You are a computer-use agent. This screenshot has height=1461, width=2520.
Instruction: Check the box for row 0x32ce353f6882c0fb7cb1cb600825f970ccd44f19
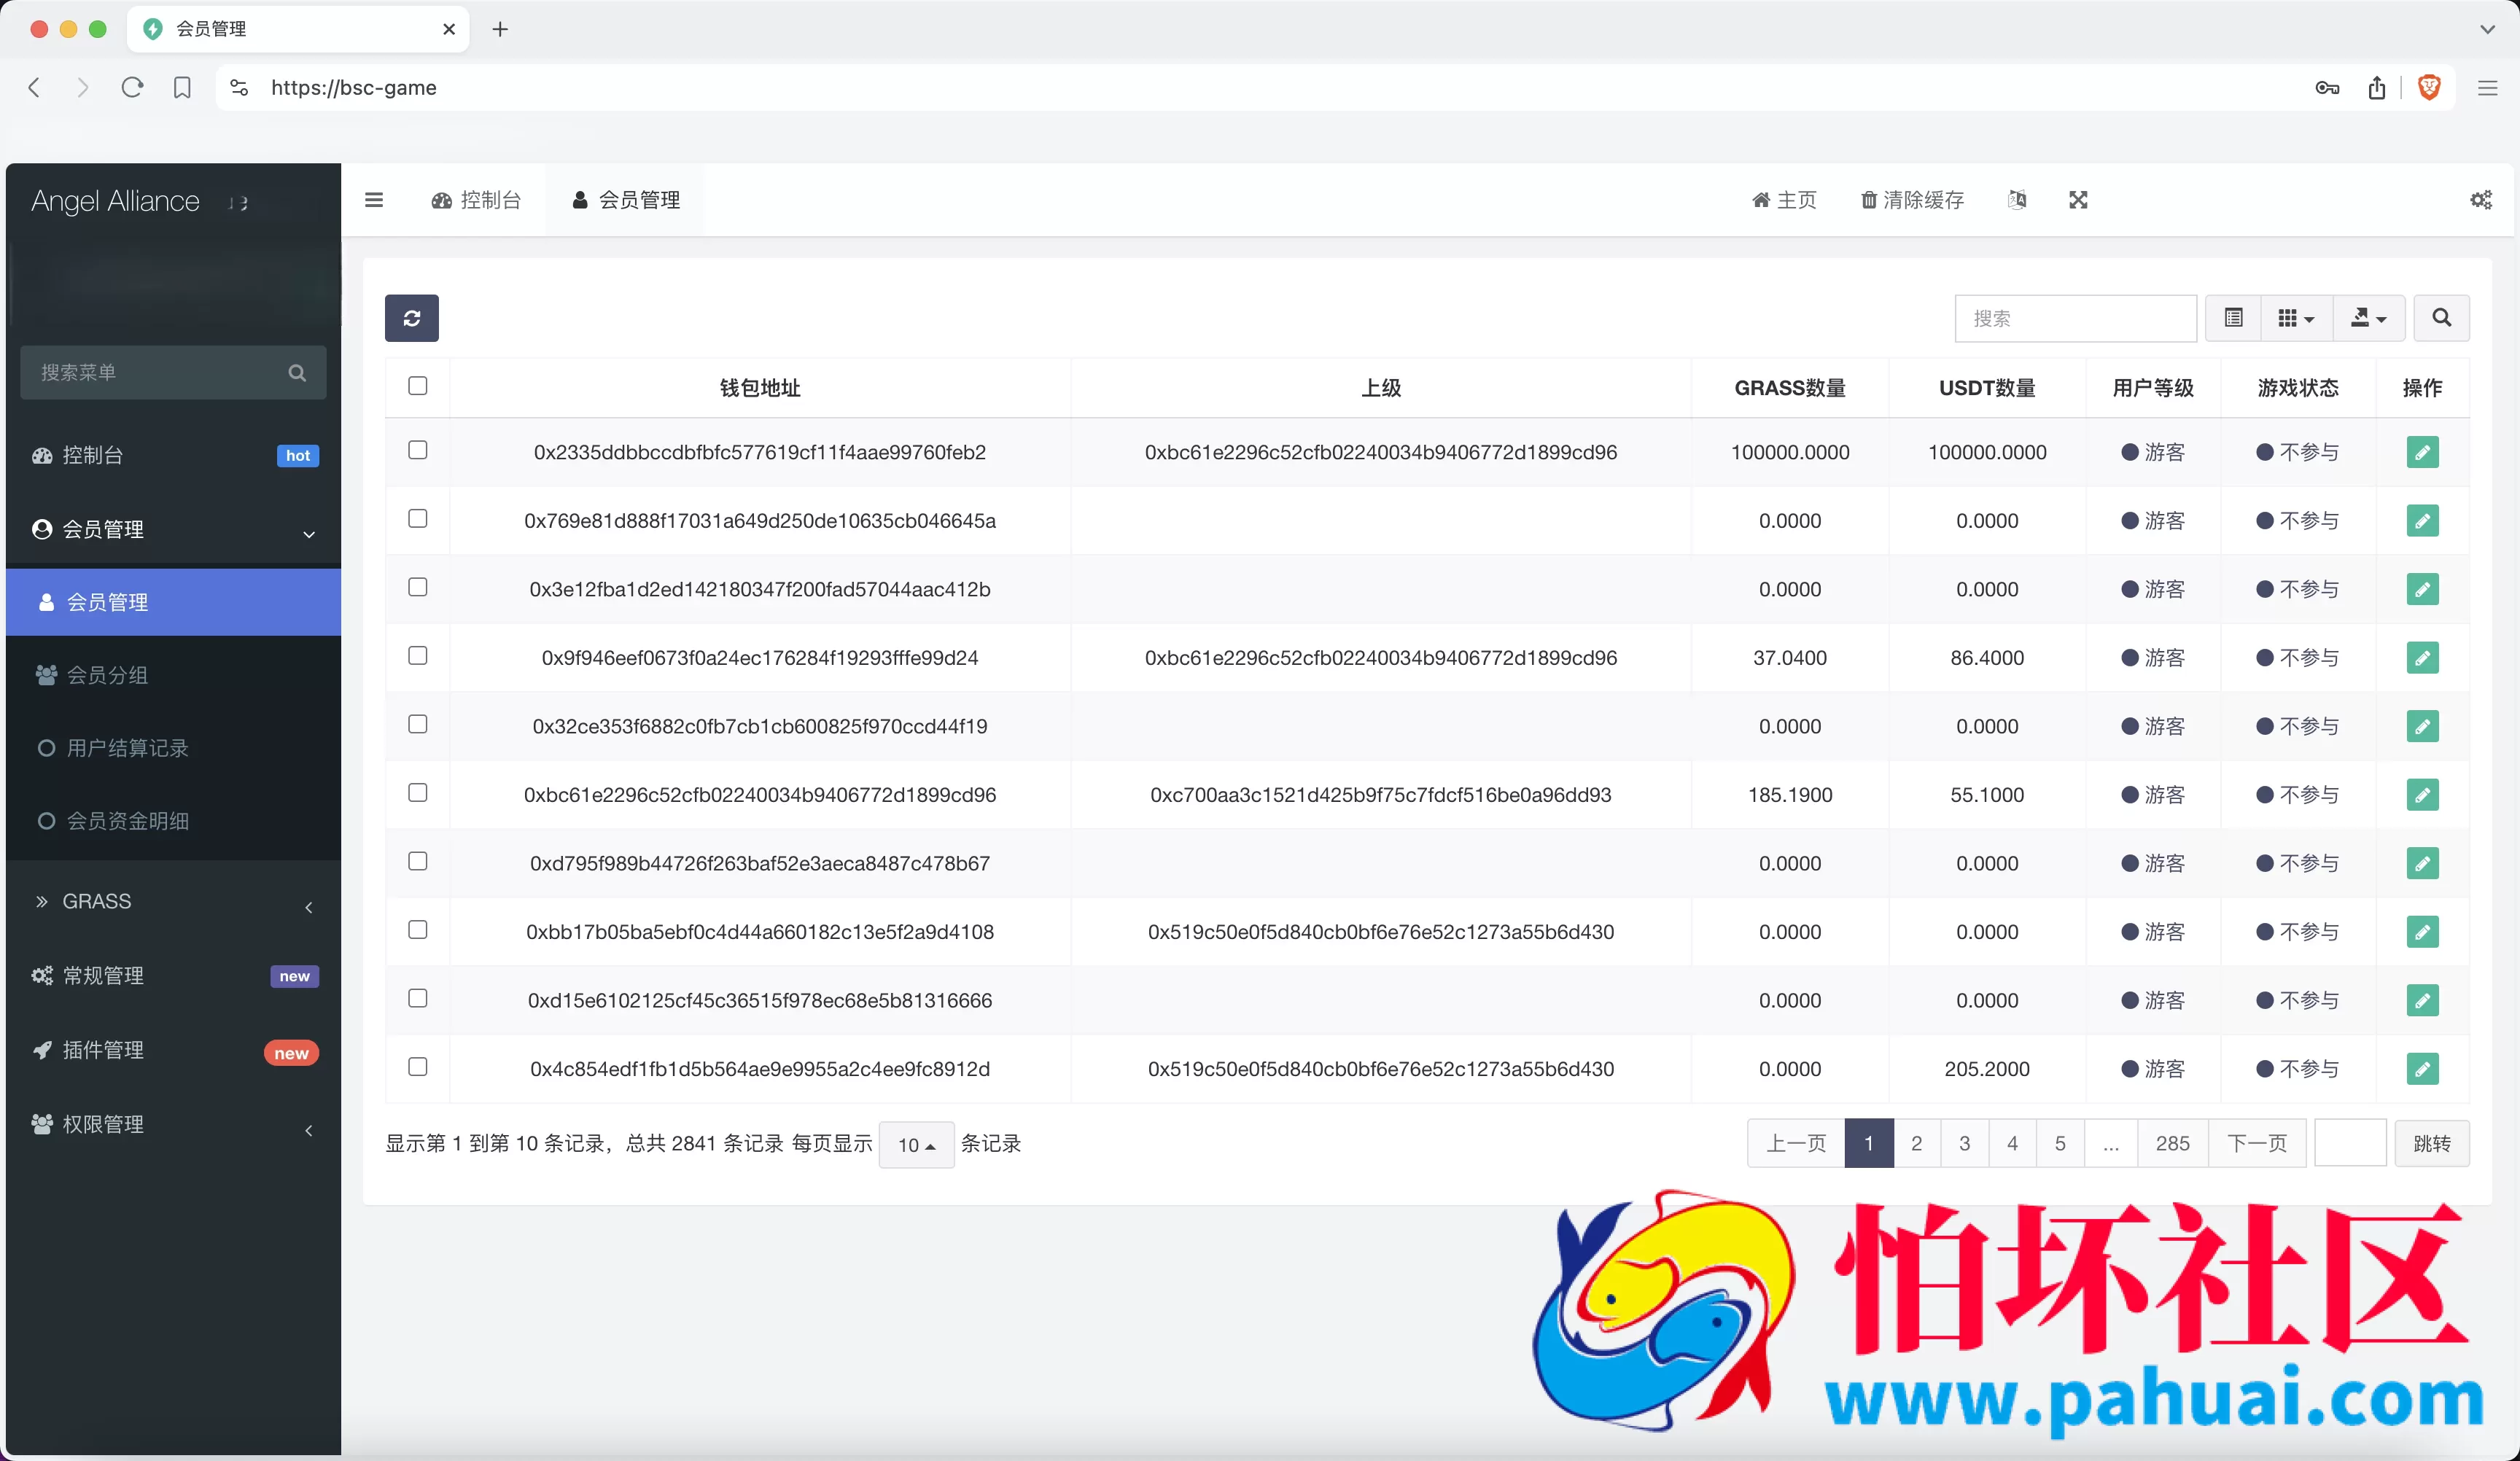[x=418, y=724]
